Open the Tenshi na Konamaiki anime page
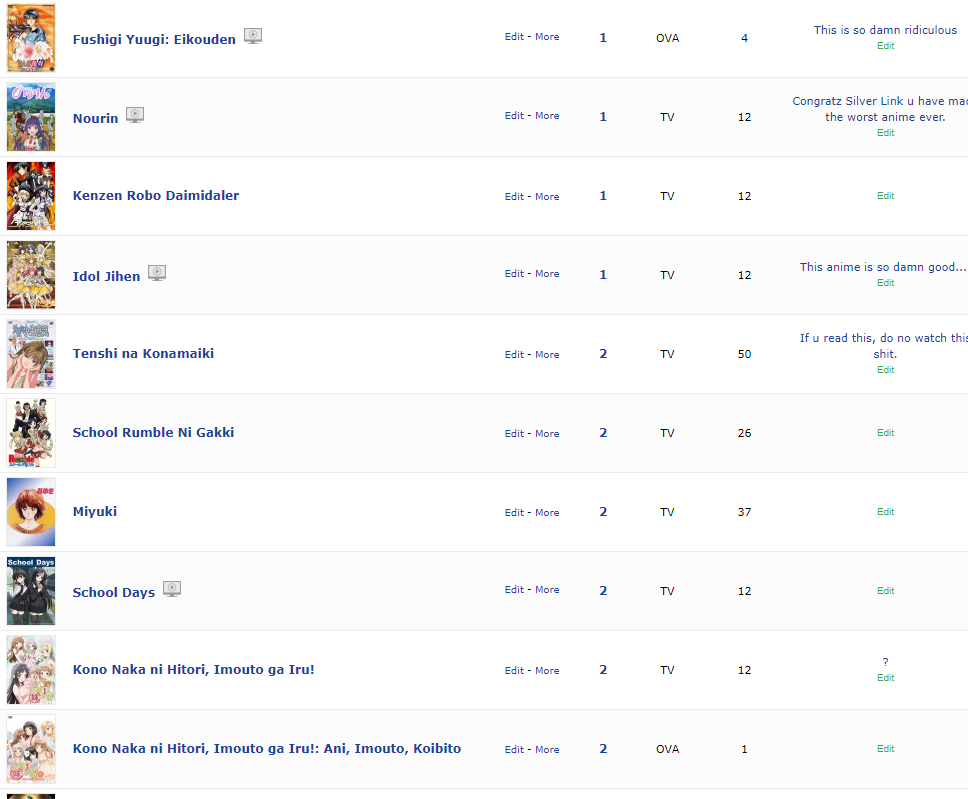The width and height of the screenshot is (968, 799). (x=143, y=354)
